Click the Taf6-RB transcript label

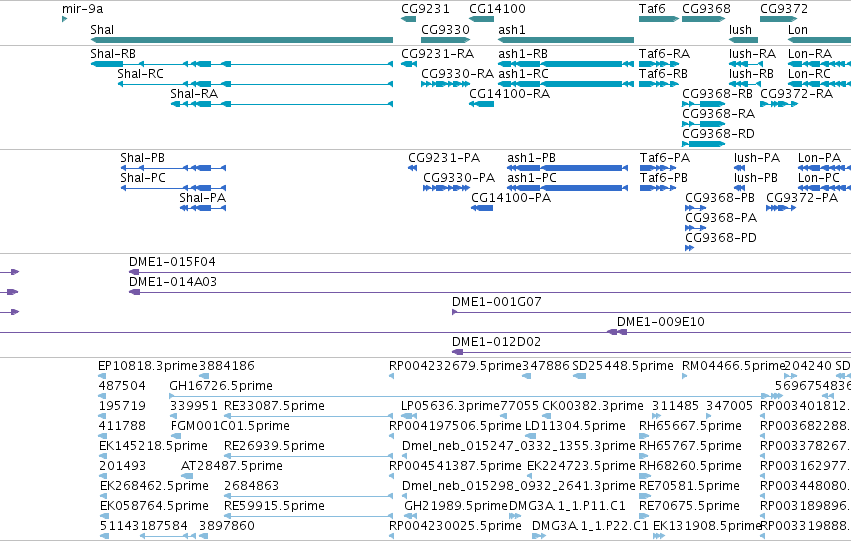click(663, 74)
